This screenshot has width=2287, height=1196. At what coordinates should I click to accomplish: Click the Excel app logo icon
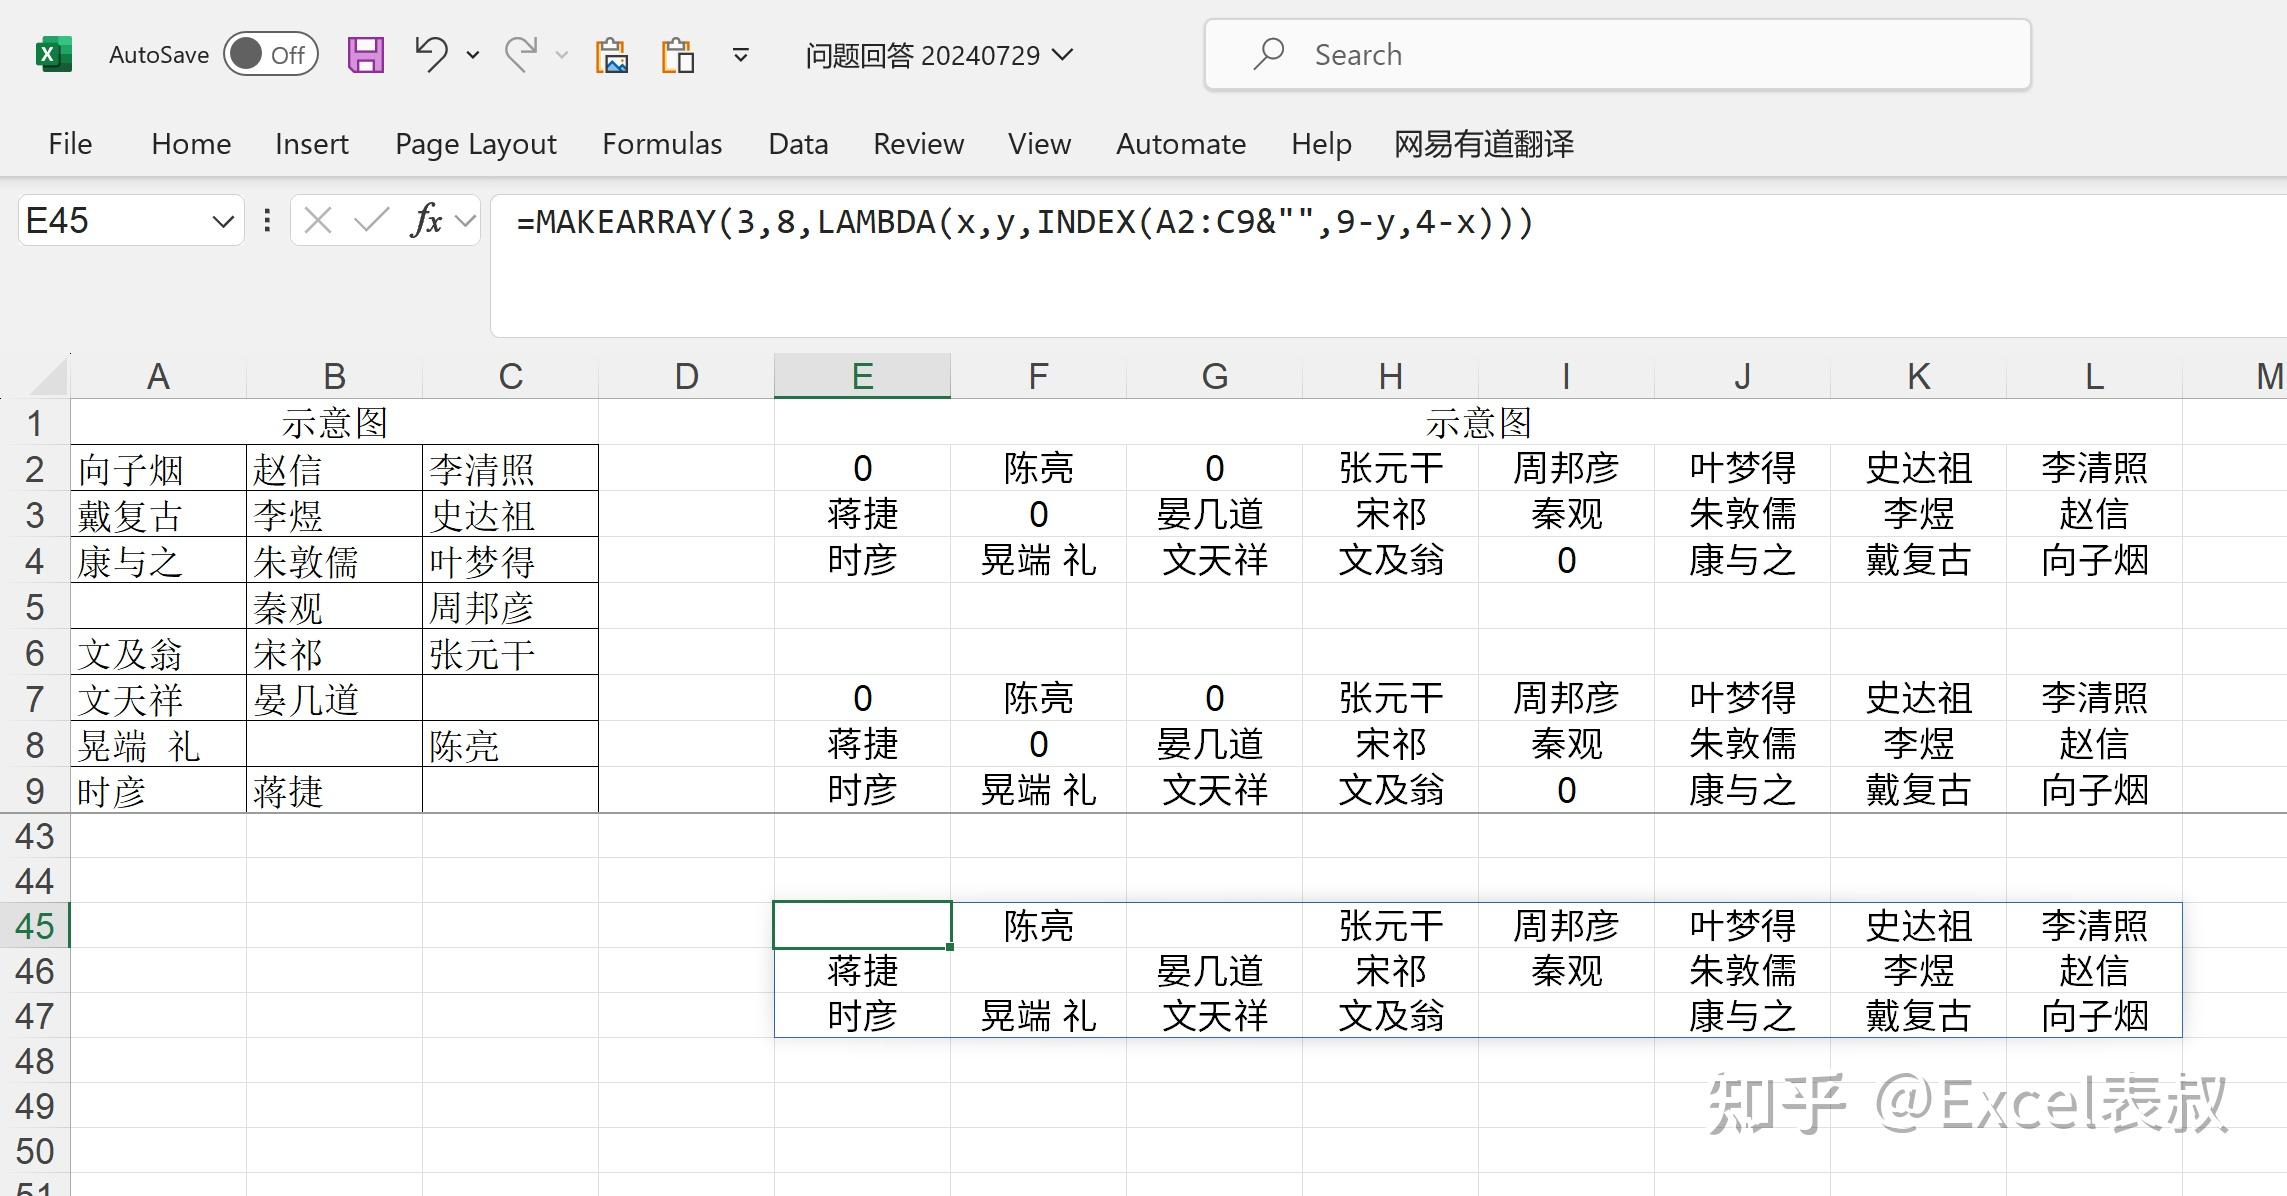54,54
